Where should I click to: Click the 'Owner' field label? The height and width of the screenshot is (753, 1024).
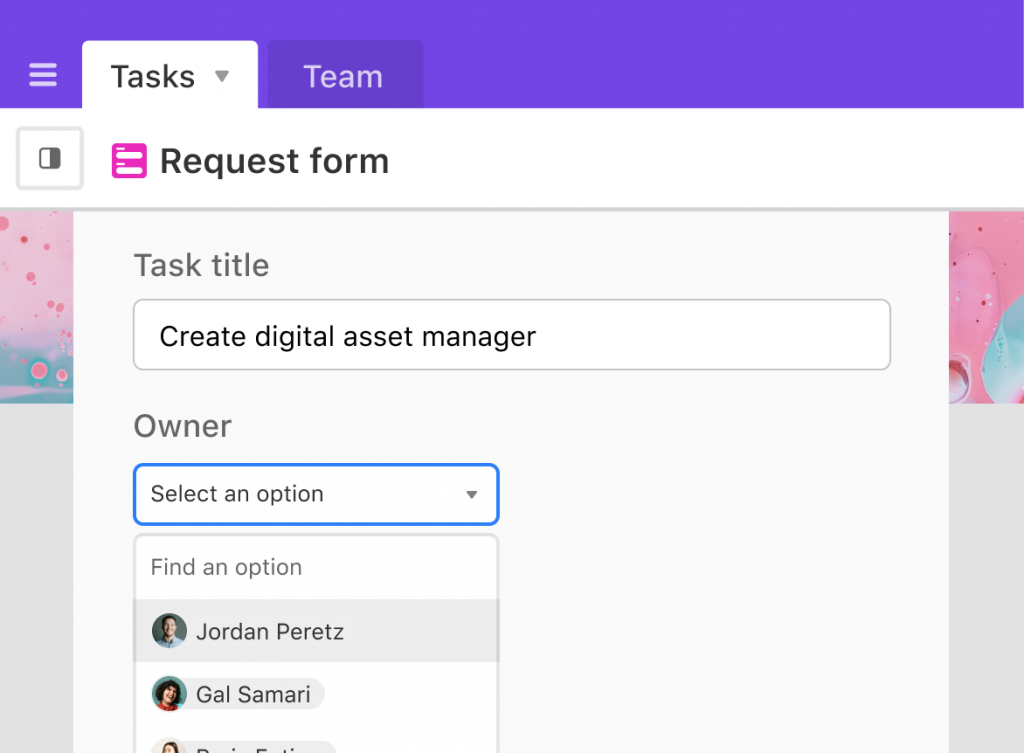[x=182, y=427]
